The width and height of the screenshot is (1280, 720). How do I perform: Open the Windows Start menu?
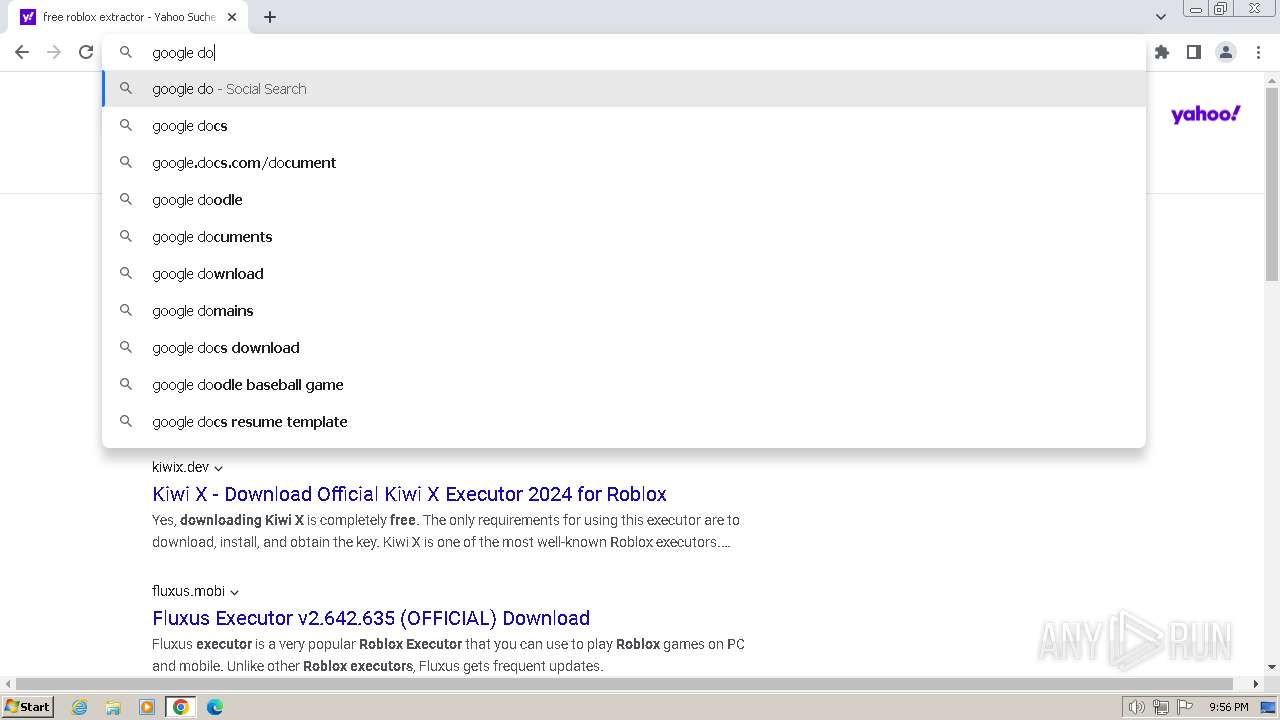[x=28, y=707]
